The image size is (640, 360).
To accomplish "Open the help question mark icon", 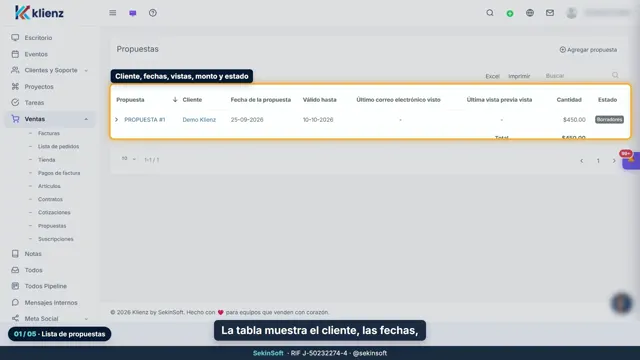I will [x=153, y=13].
